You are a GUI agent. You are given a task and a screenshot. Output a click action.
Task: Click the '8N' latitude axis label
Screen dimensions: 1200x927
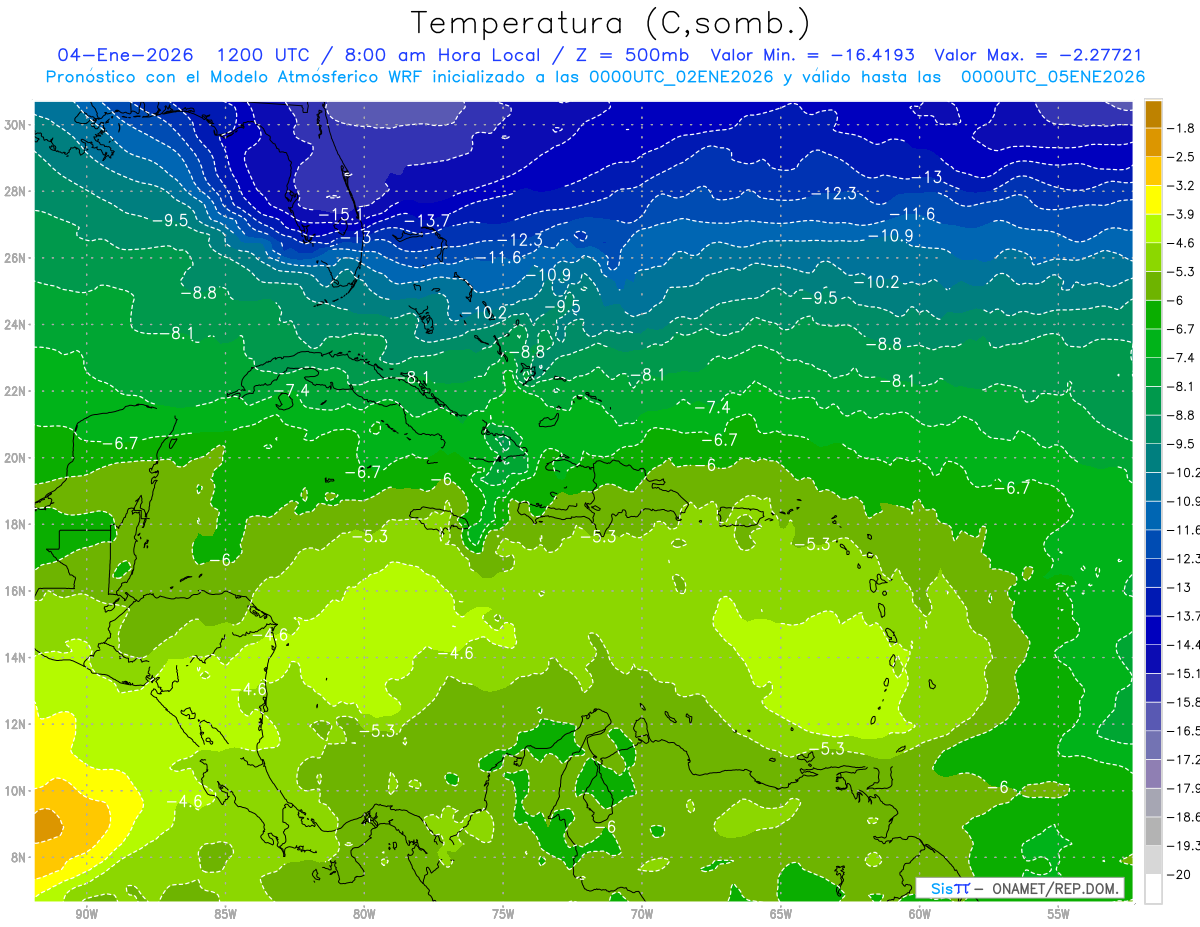click(20, 857)
